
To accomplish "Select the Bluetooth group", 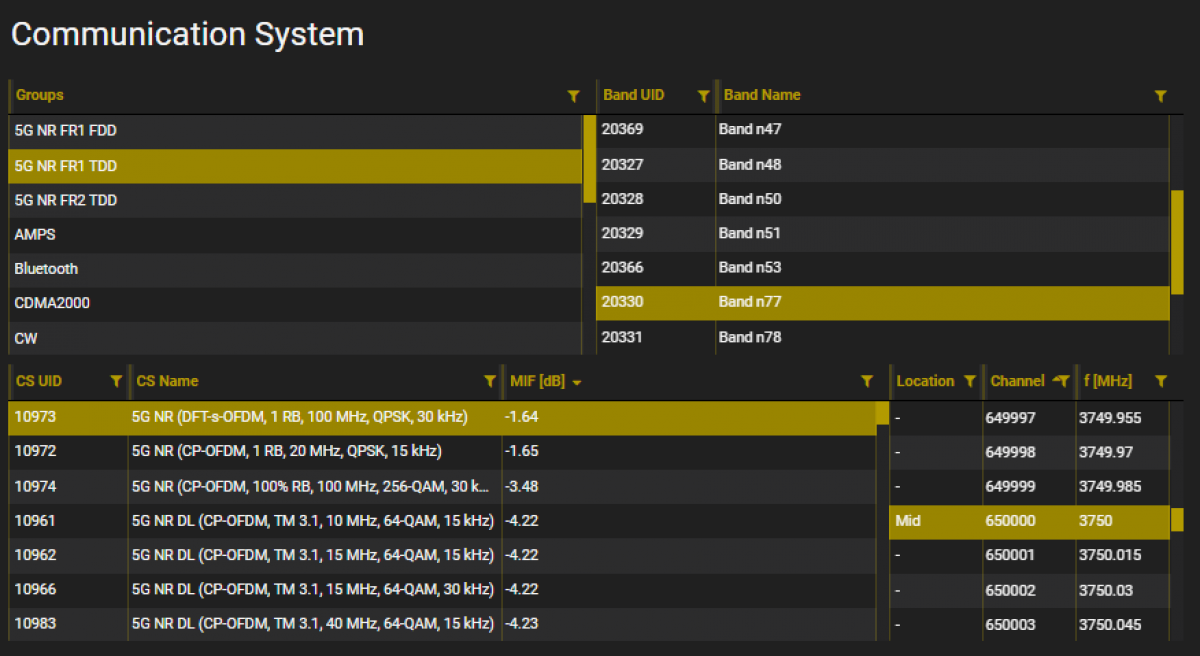I will pyautogui.click(x=150, y=269).
